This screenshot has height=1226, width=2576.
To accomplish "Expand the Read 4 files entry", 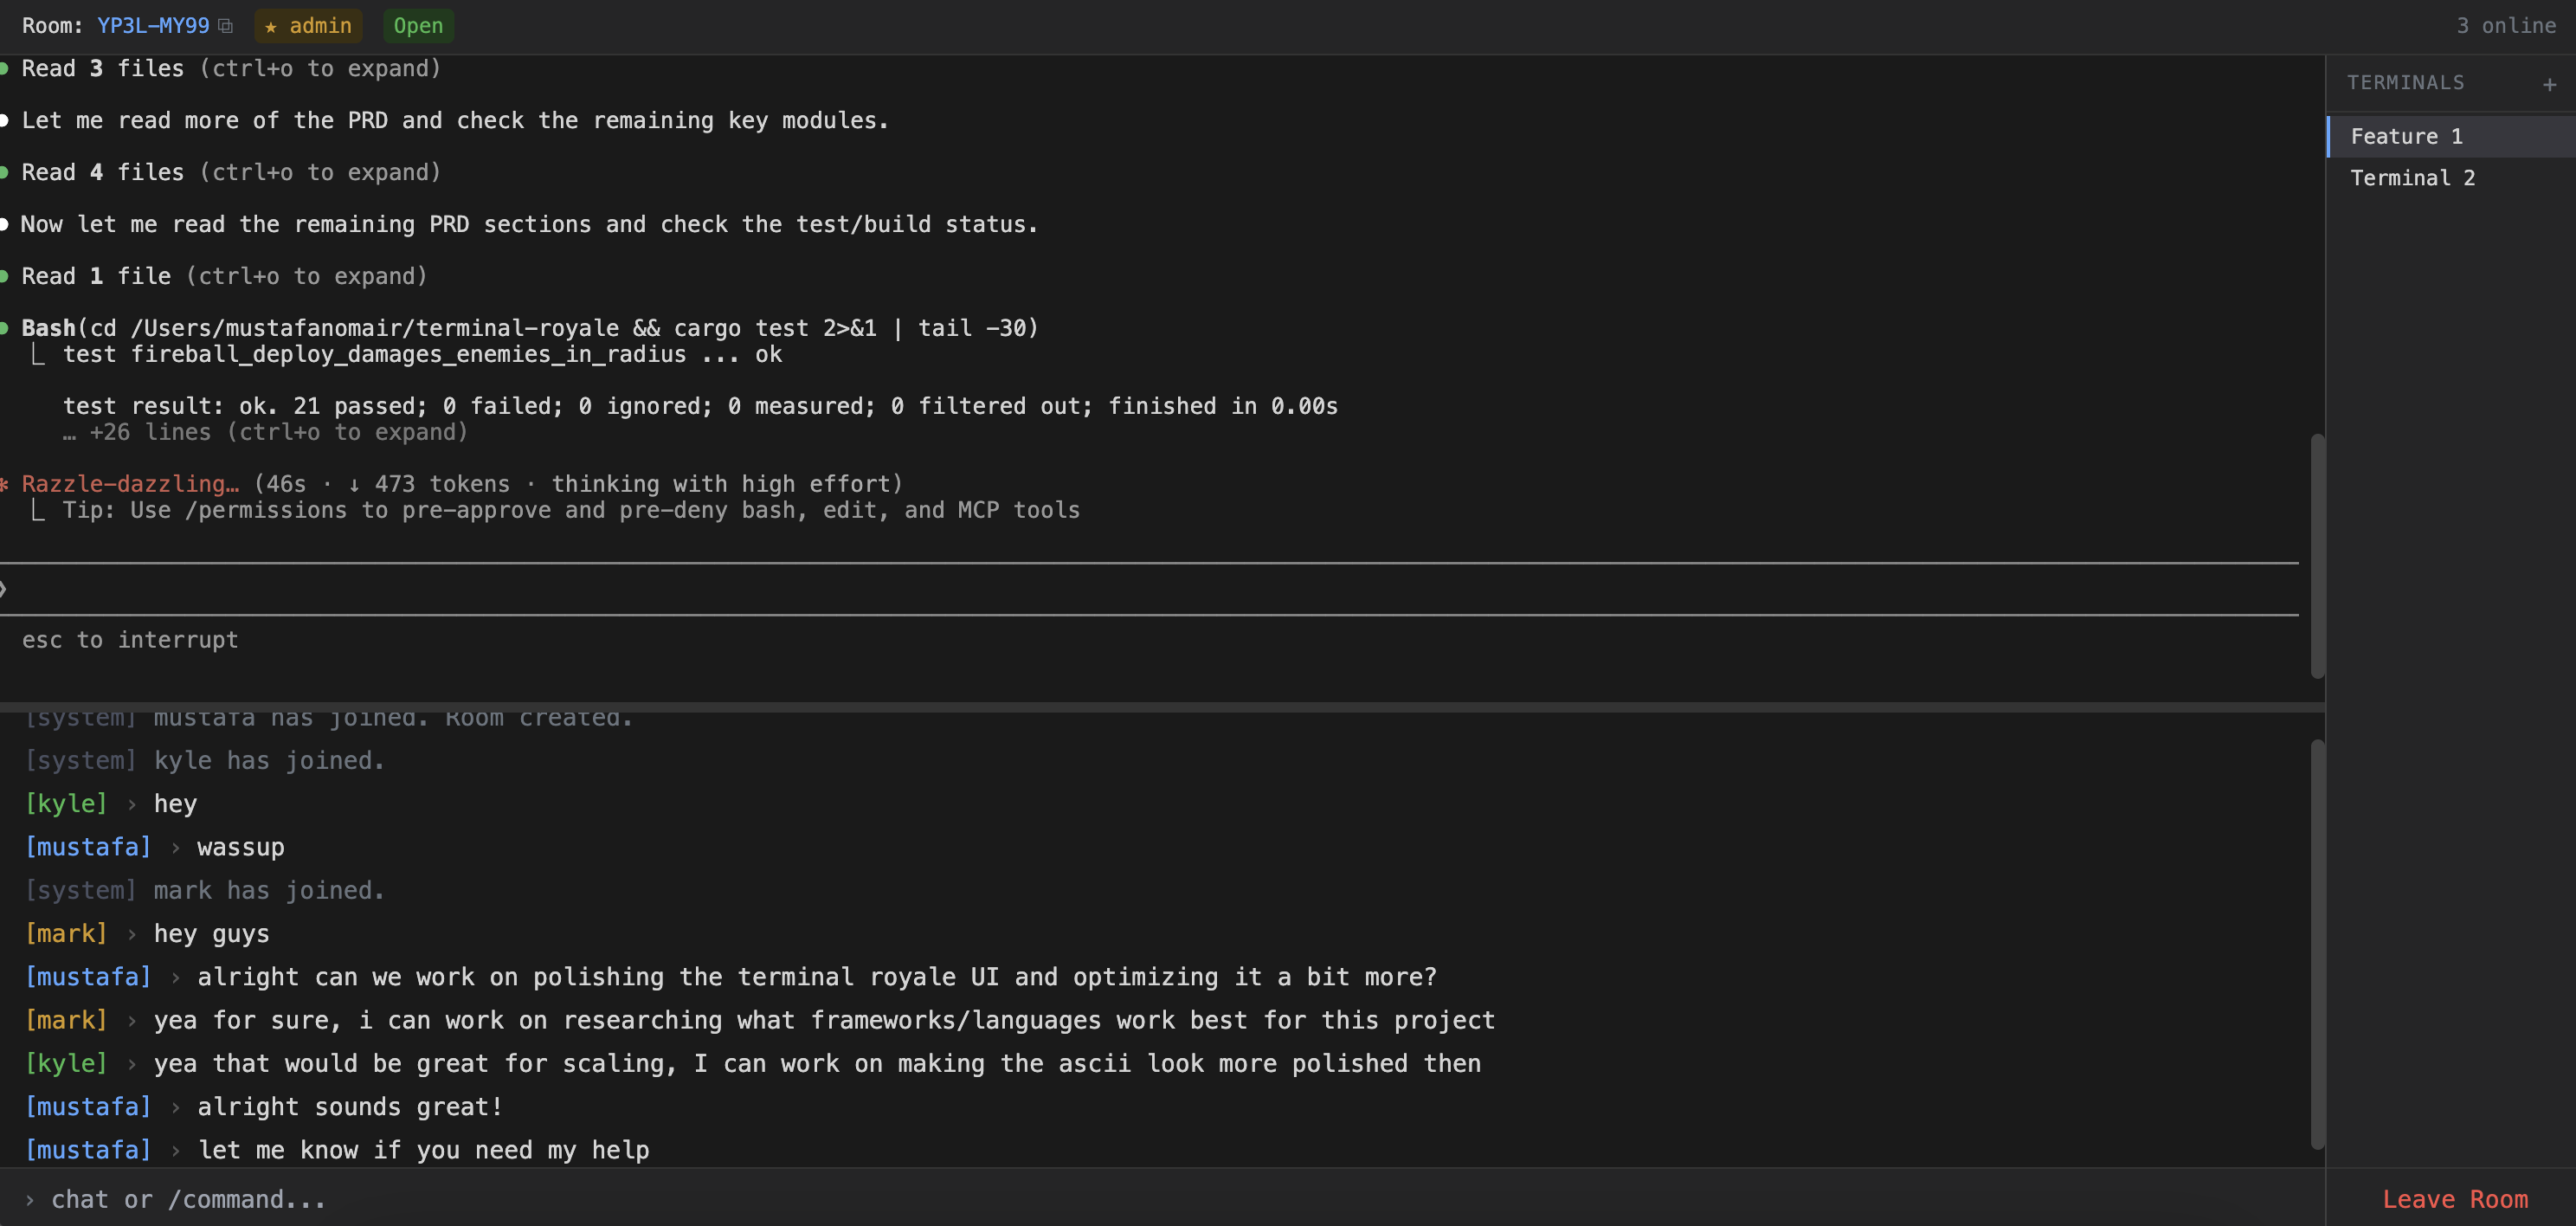I will click(x=230, y=173).
